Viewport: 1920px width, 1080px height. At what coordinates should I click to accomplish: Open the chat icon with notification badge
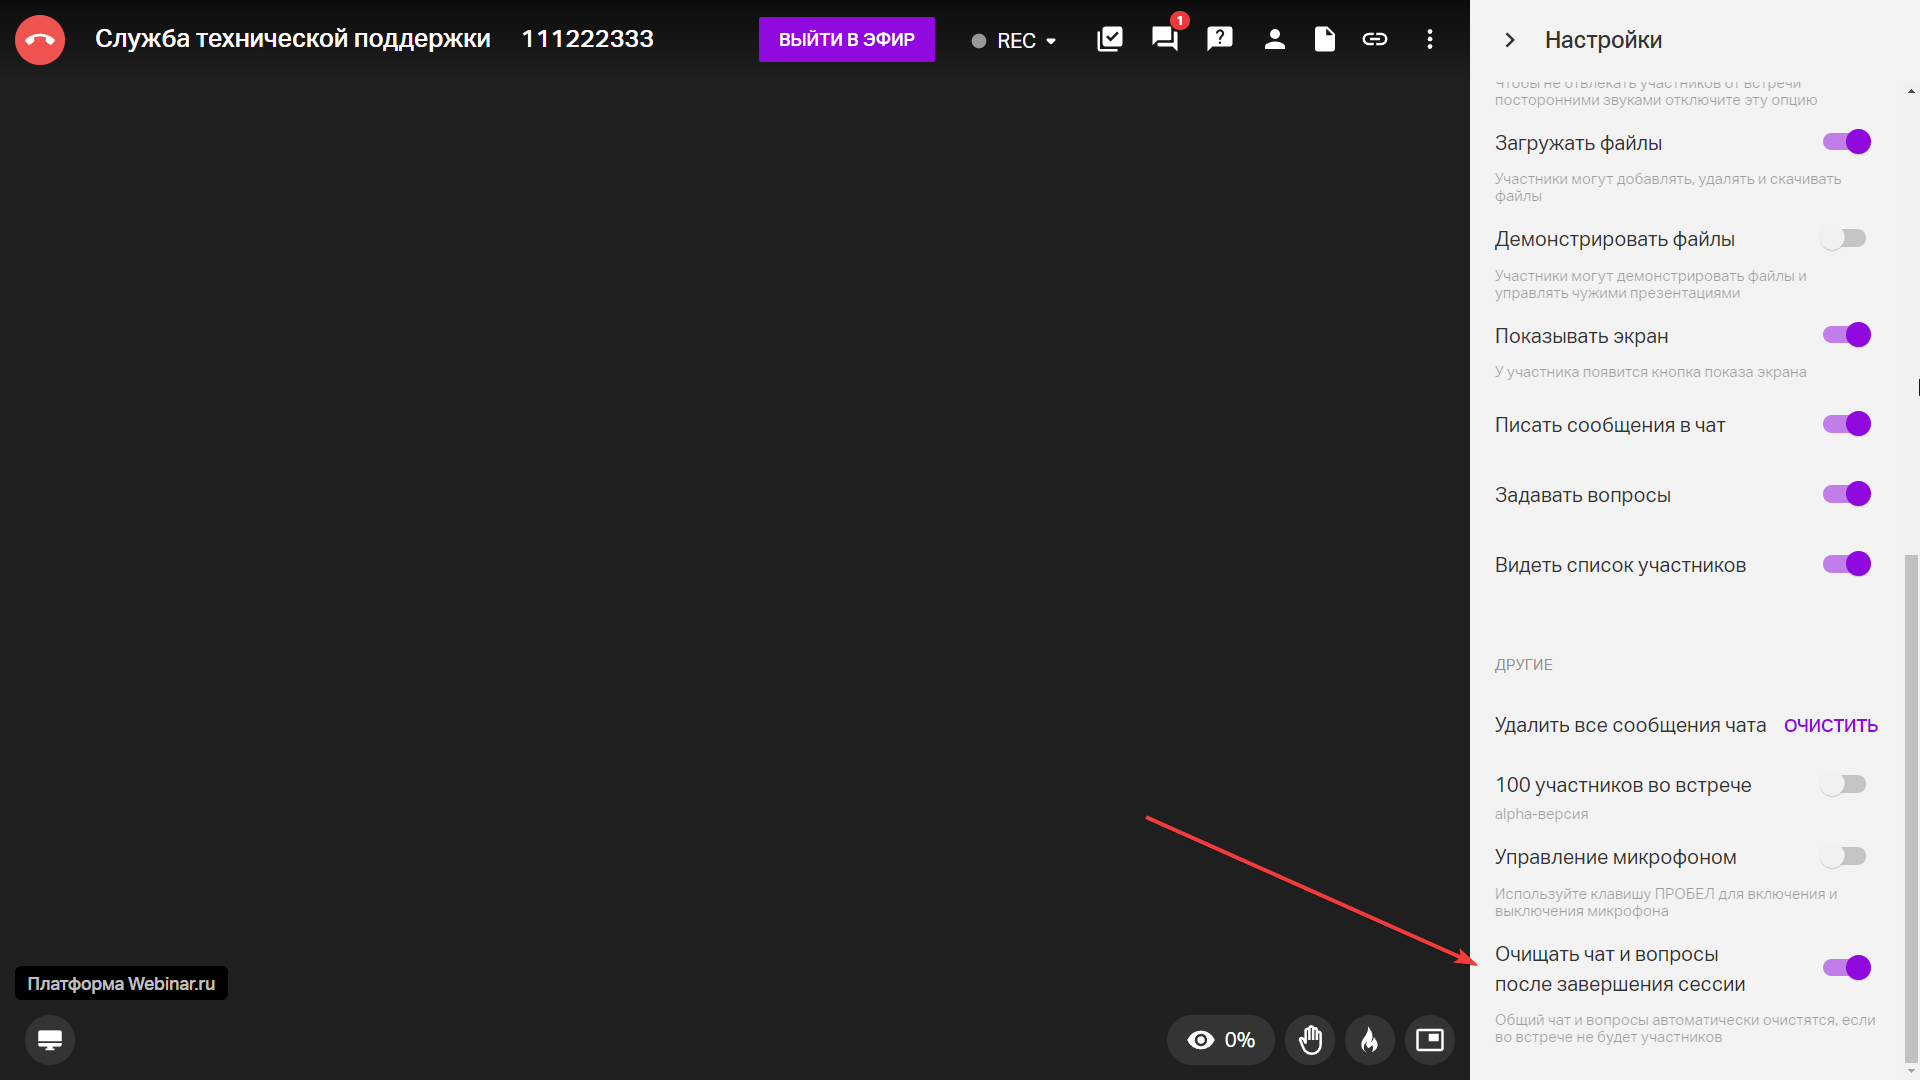[x=1165, y=39]
